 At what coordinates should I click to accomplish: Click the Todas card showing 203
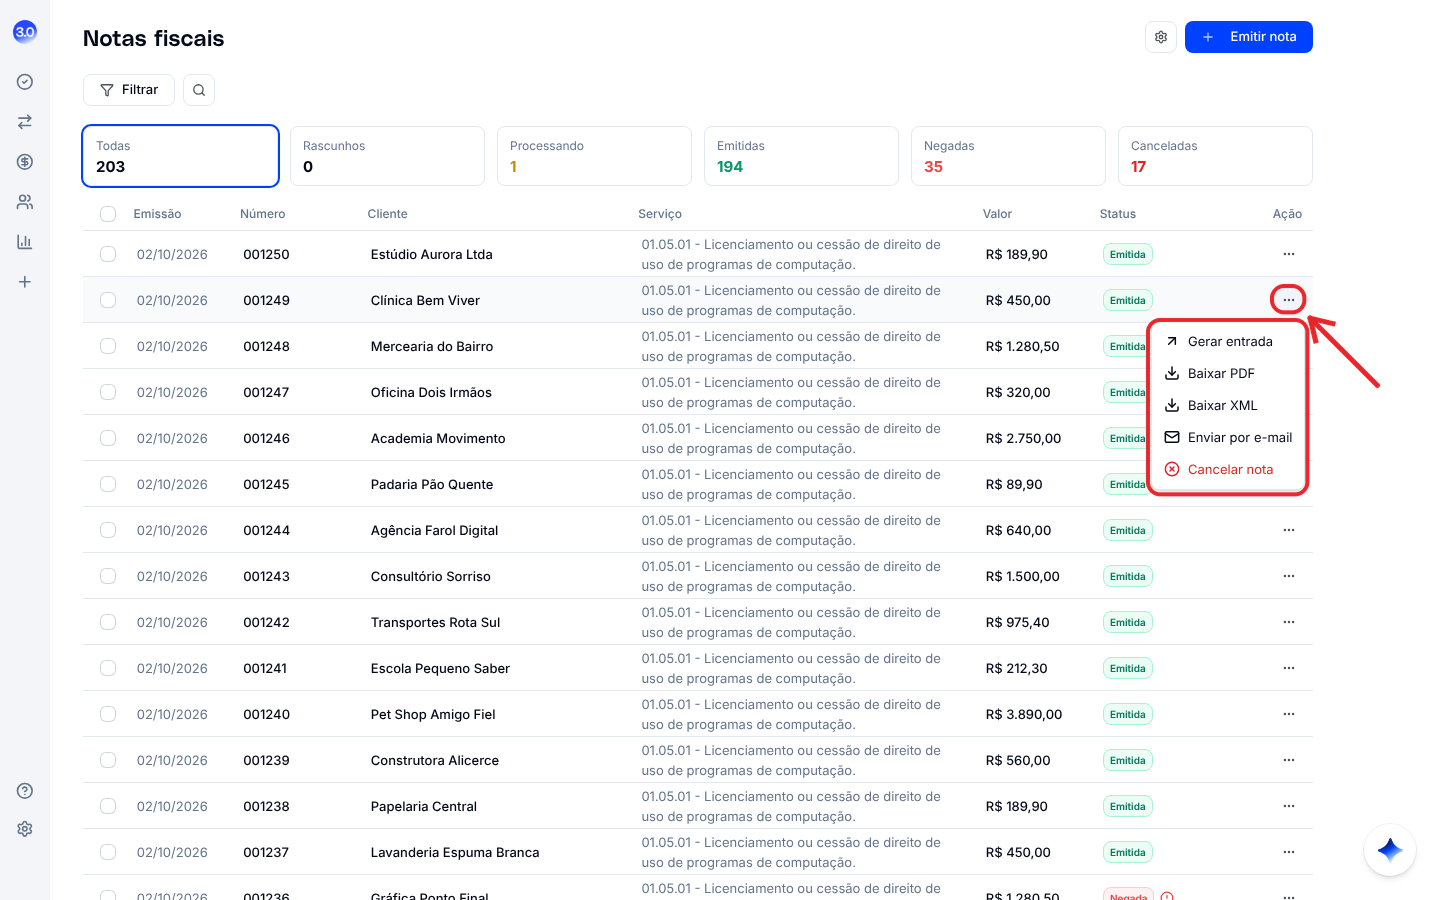(180, 156)
